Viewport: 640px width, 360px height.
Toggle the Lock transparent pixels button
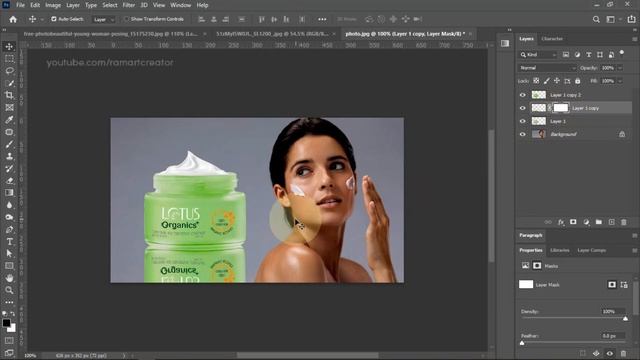[536, 81]
